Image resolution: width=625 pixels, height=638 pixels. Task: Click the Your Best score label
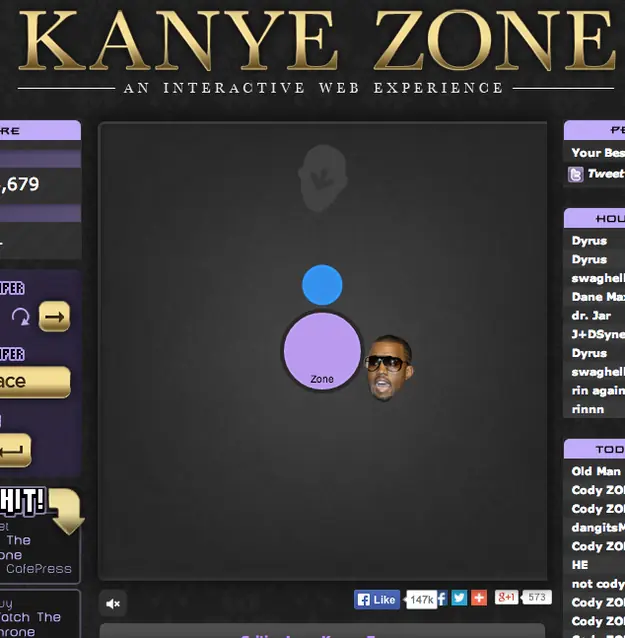pos(597,153)
